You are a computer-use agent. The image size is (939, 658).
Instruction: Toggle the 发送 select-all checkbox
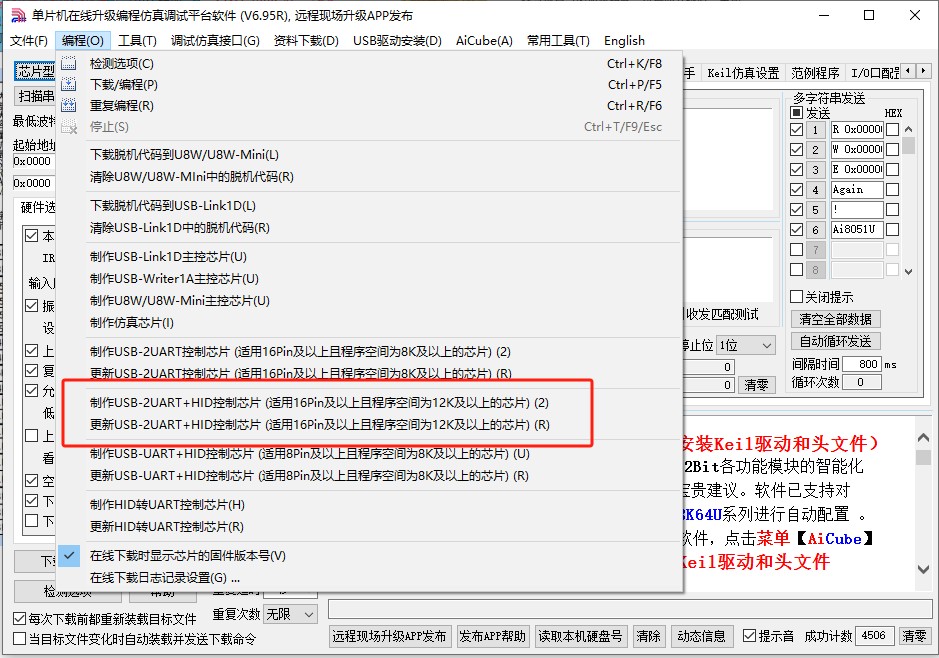point(796,113)
